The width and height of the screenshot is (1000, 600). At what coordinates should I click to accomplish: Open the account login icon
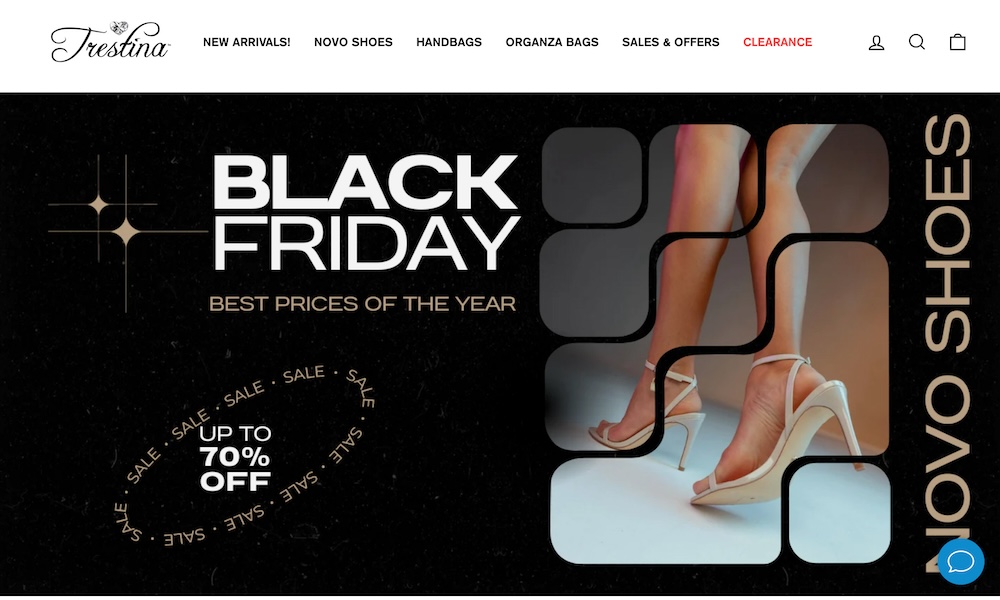pos(876,42)
